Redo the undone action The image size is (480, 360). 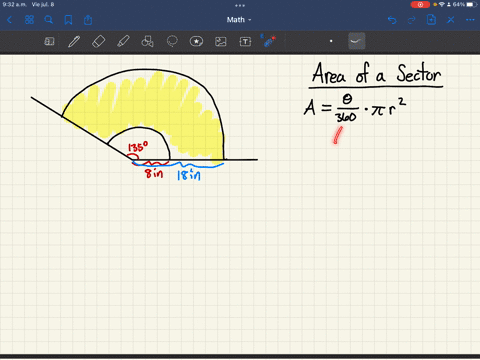[x=412, y=20]
